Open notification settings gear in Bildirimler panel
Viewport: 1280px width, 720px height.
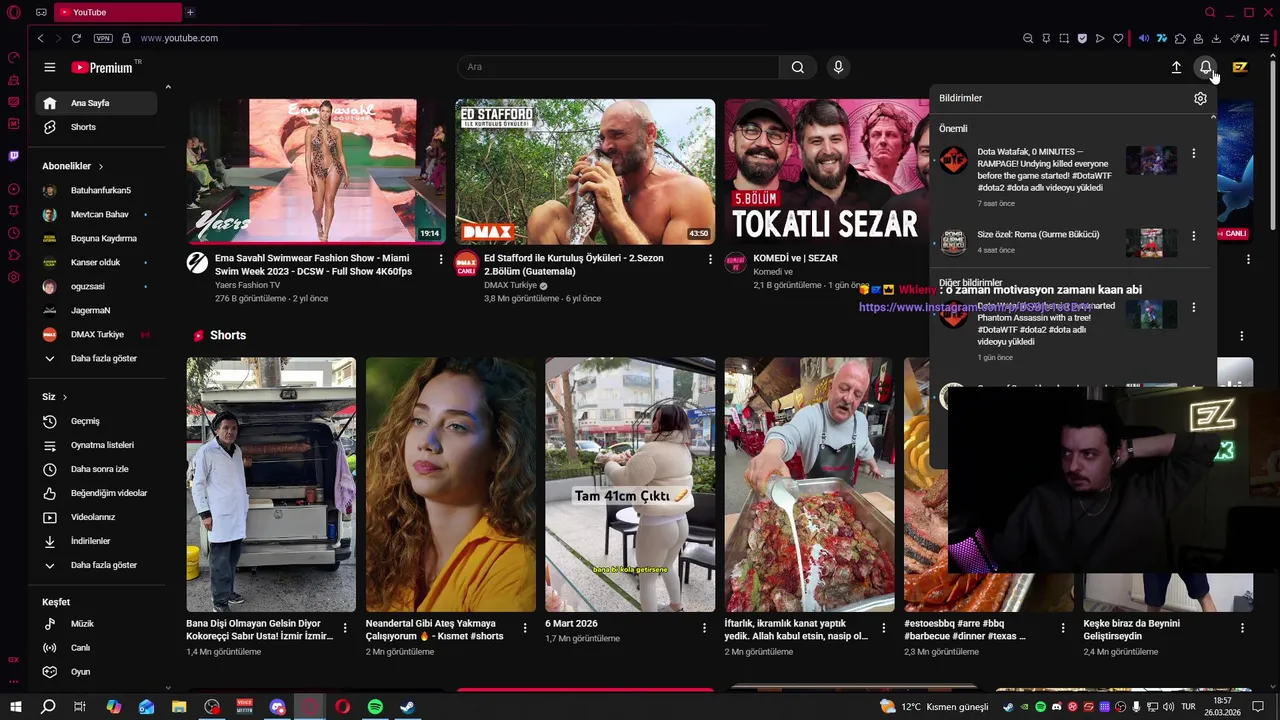1200,98
